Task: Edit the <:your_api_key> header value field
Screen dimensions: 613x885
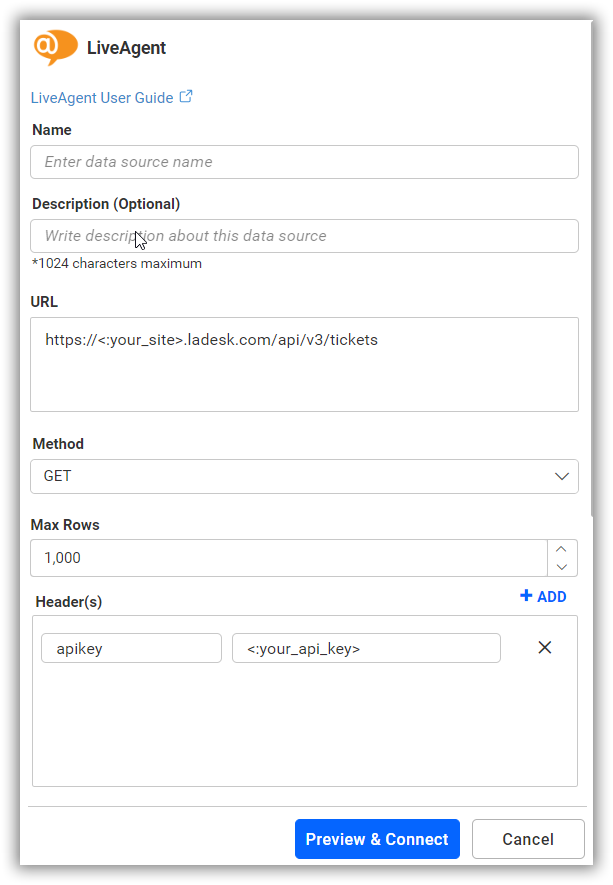Action: pos(366,648)
